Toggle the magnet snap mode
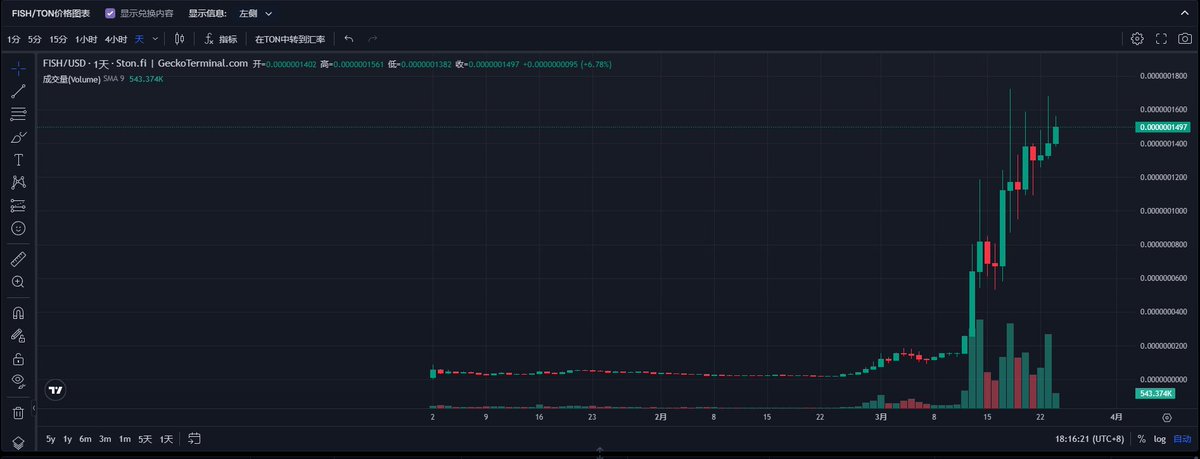 point(18,313)
